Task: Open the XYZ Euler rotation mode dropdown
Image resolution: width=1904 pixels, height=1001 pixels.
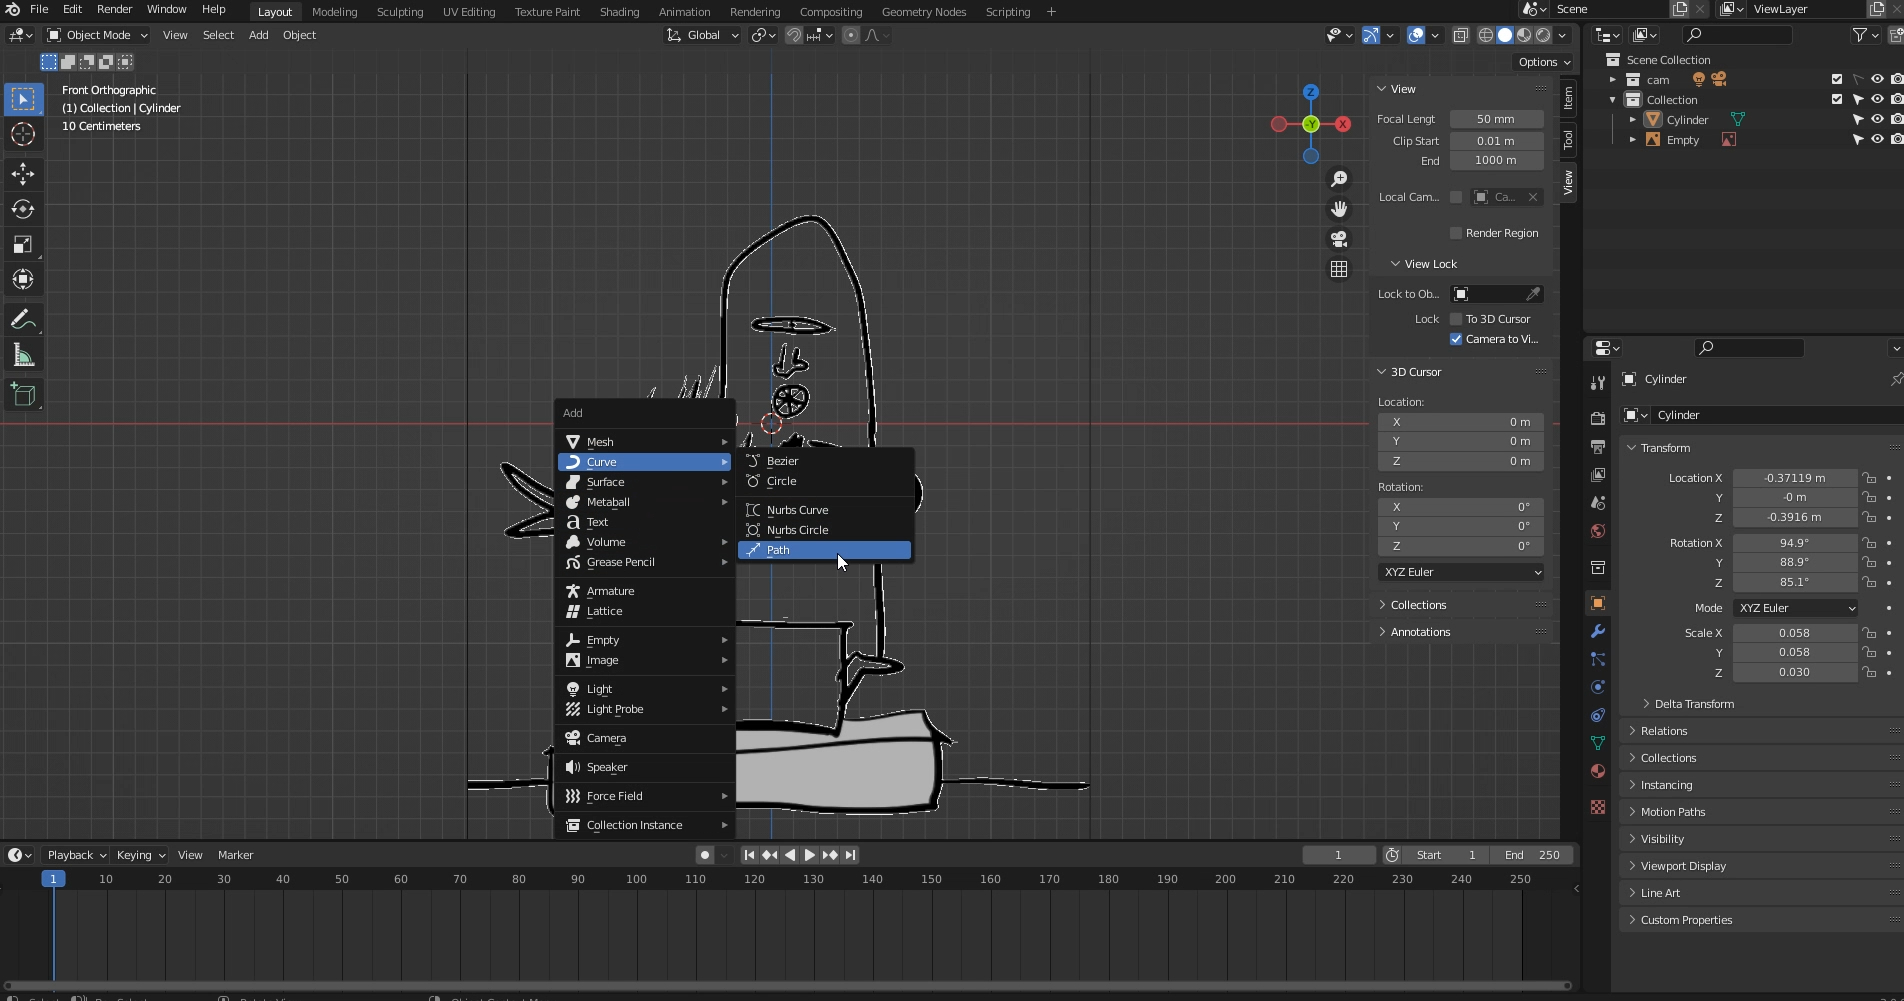Action: point(1796,608)
